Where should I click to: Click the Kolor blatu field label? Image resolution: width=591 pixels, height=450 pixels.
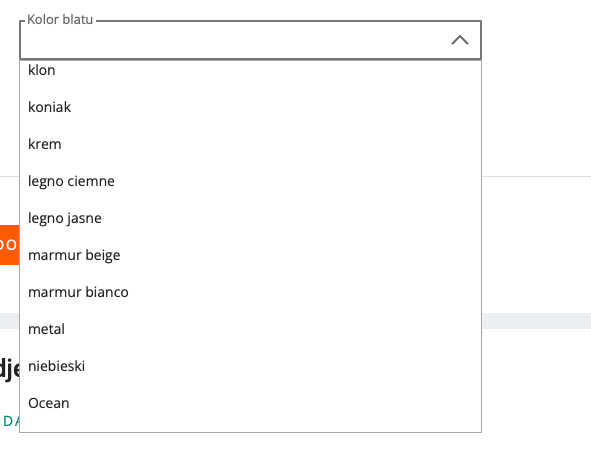pos(60,20)
